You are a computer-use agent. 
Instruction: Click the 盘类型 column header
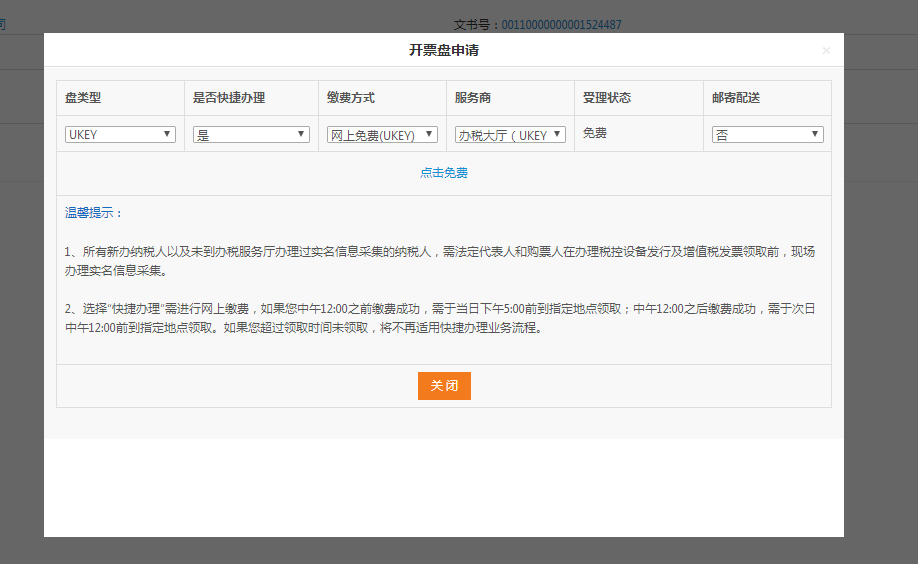[83, 98]
